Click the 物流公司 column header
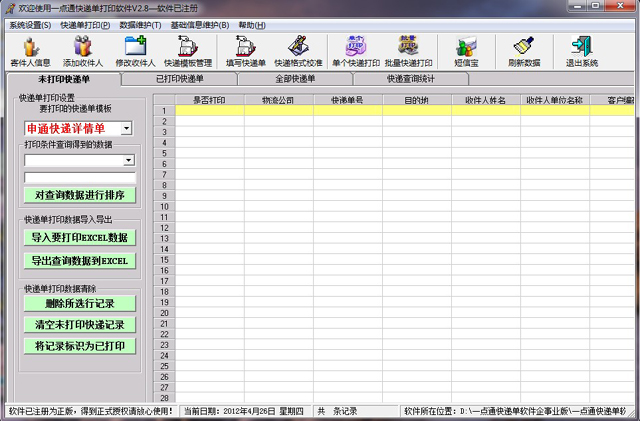Image resolution: width=640 pixels, height=421 pixels. pos(278,100)
